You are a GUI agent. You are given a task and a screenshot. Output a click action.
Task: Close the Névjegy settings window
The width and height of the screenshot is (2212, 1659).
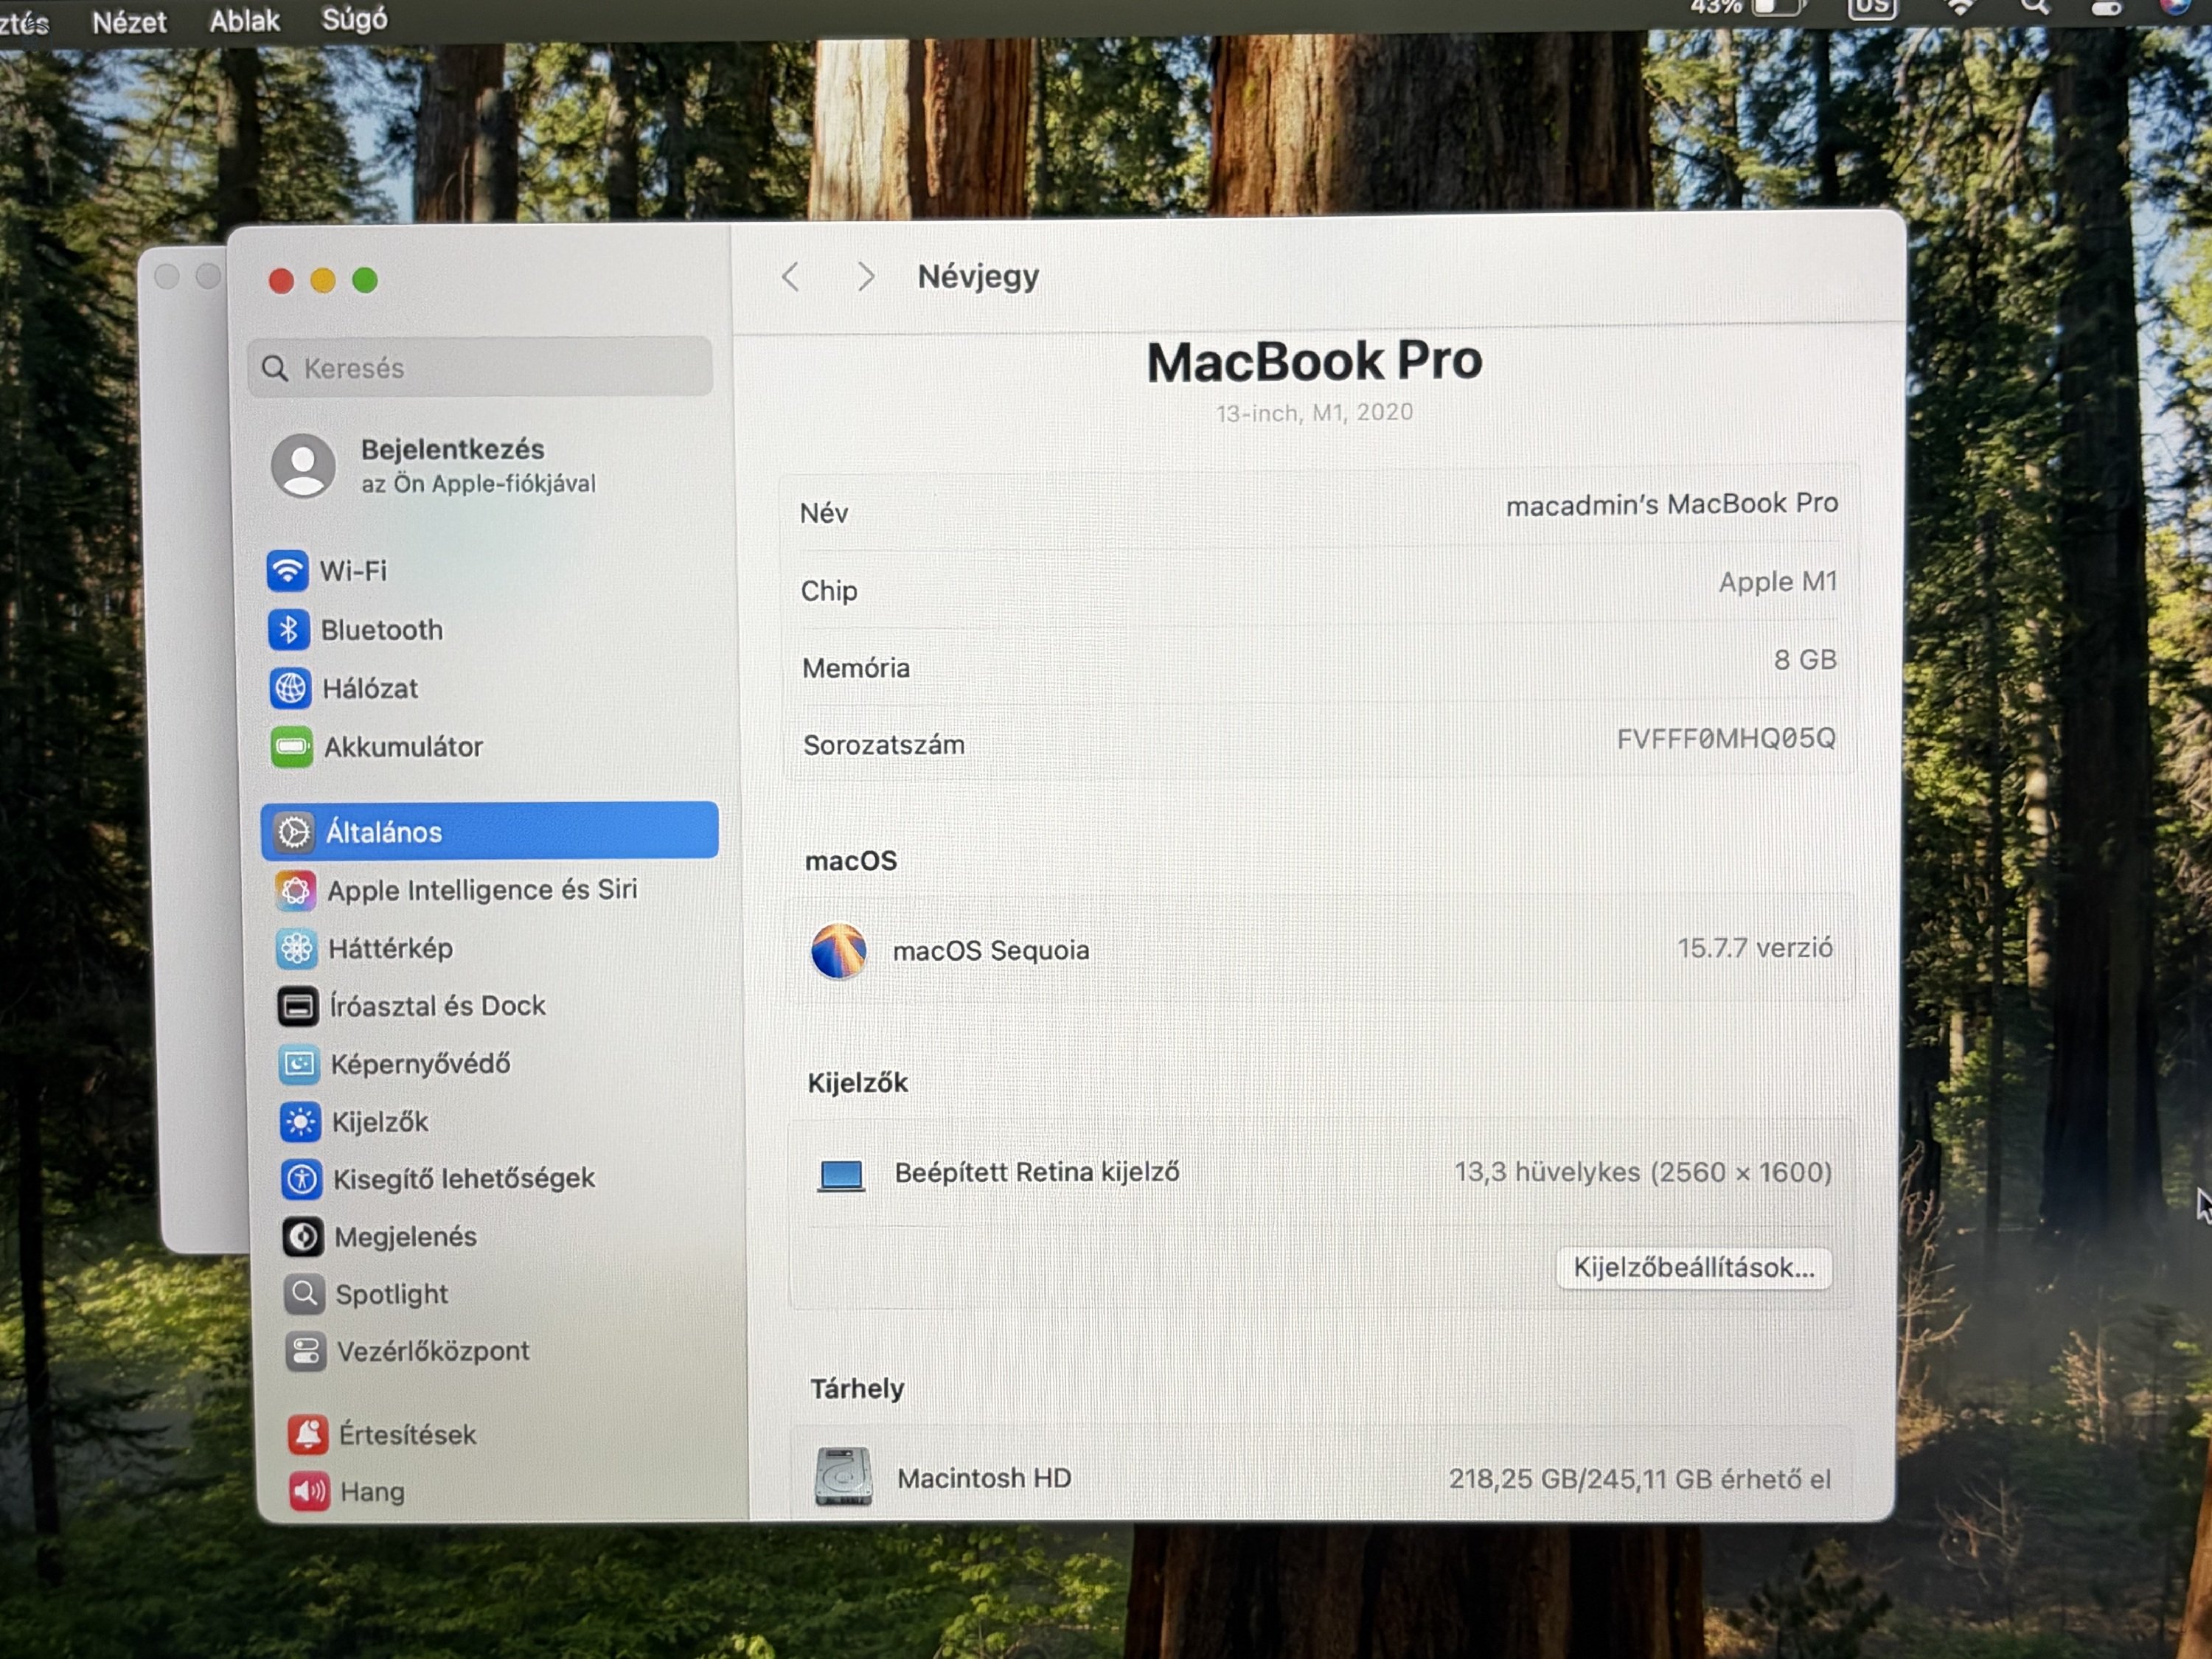click(281, 282)
